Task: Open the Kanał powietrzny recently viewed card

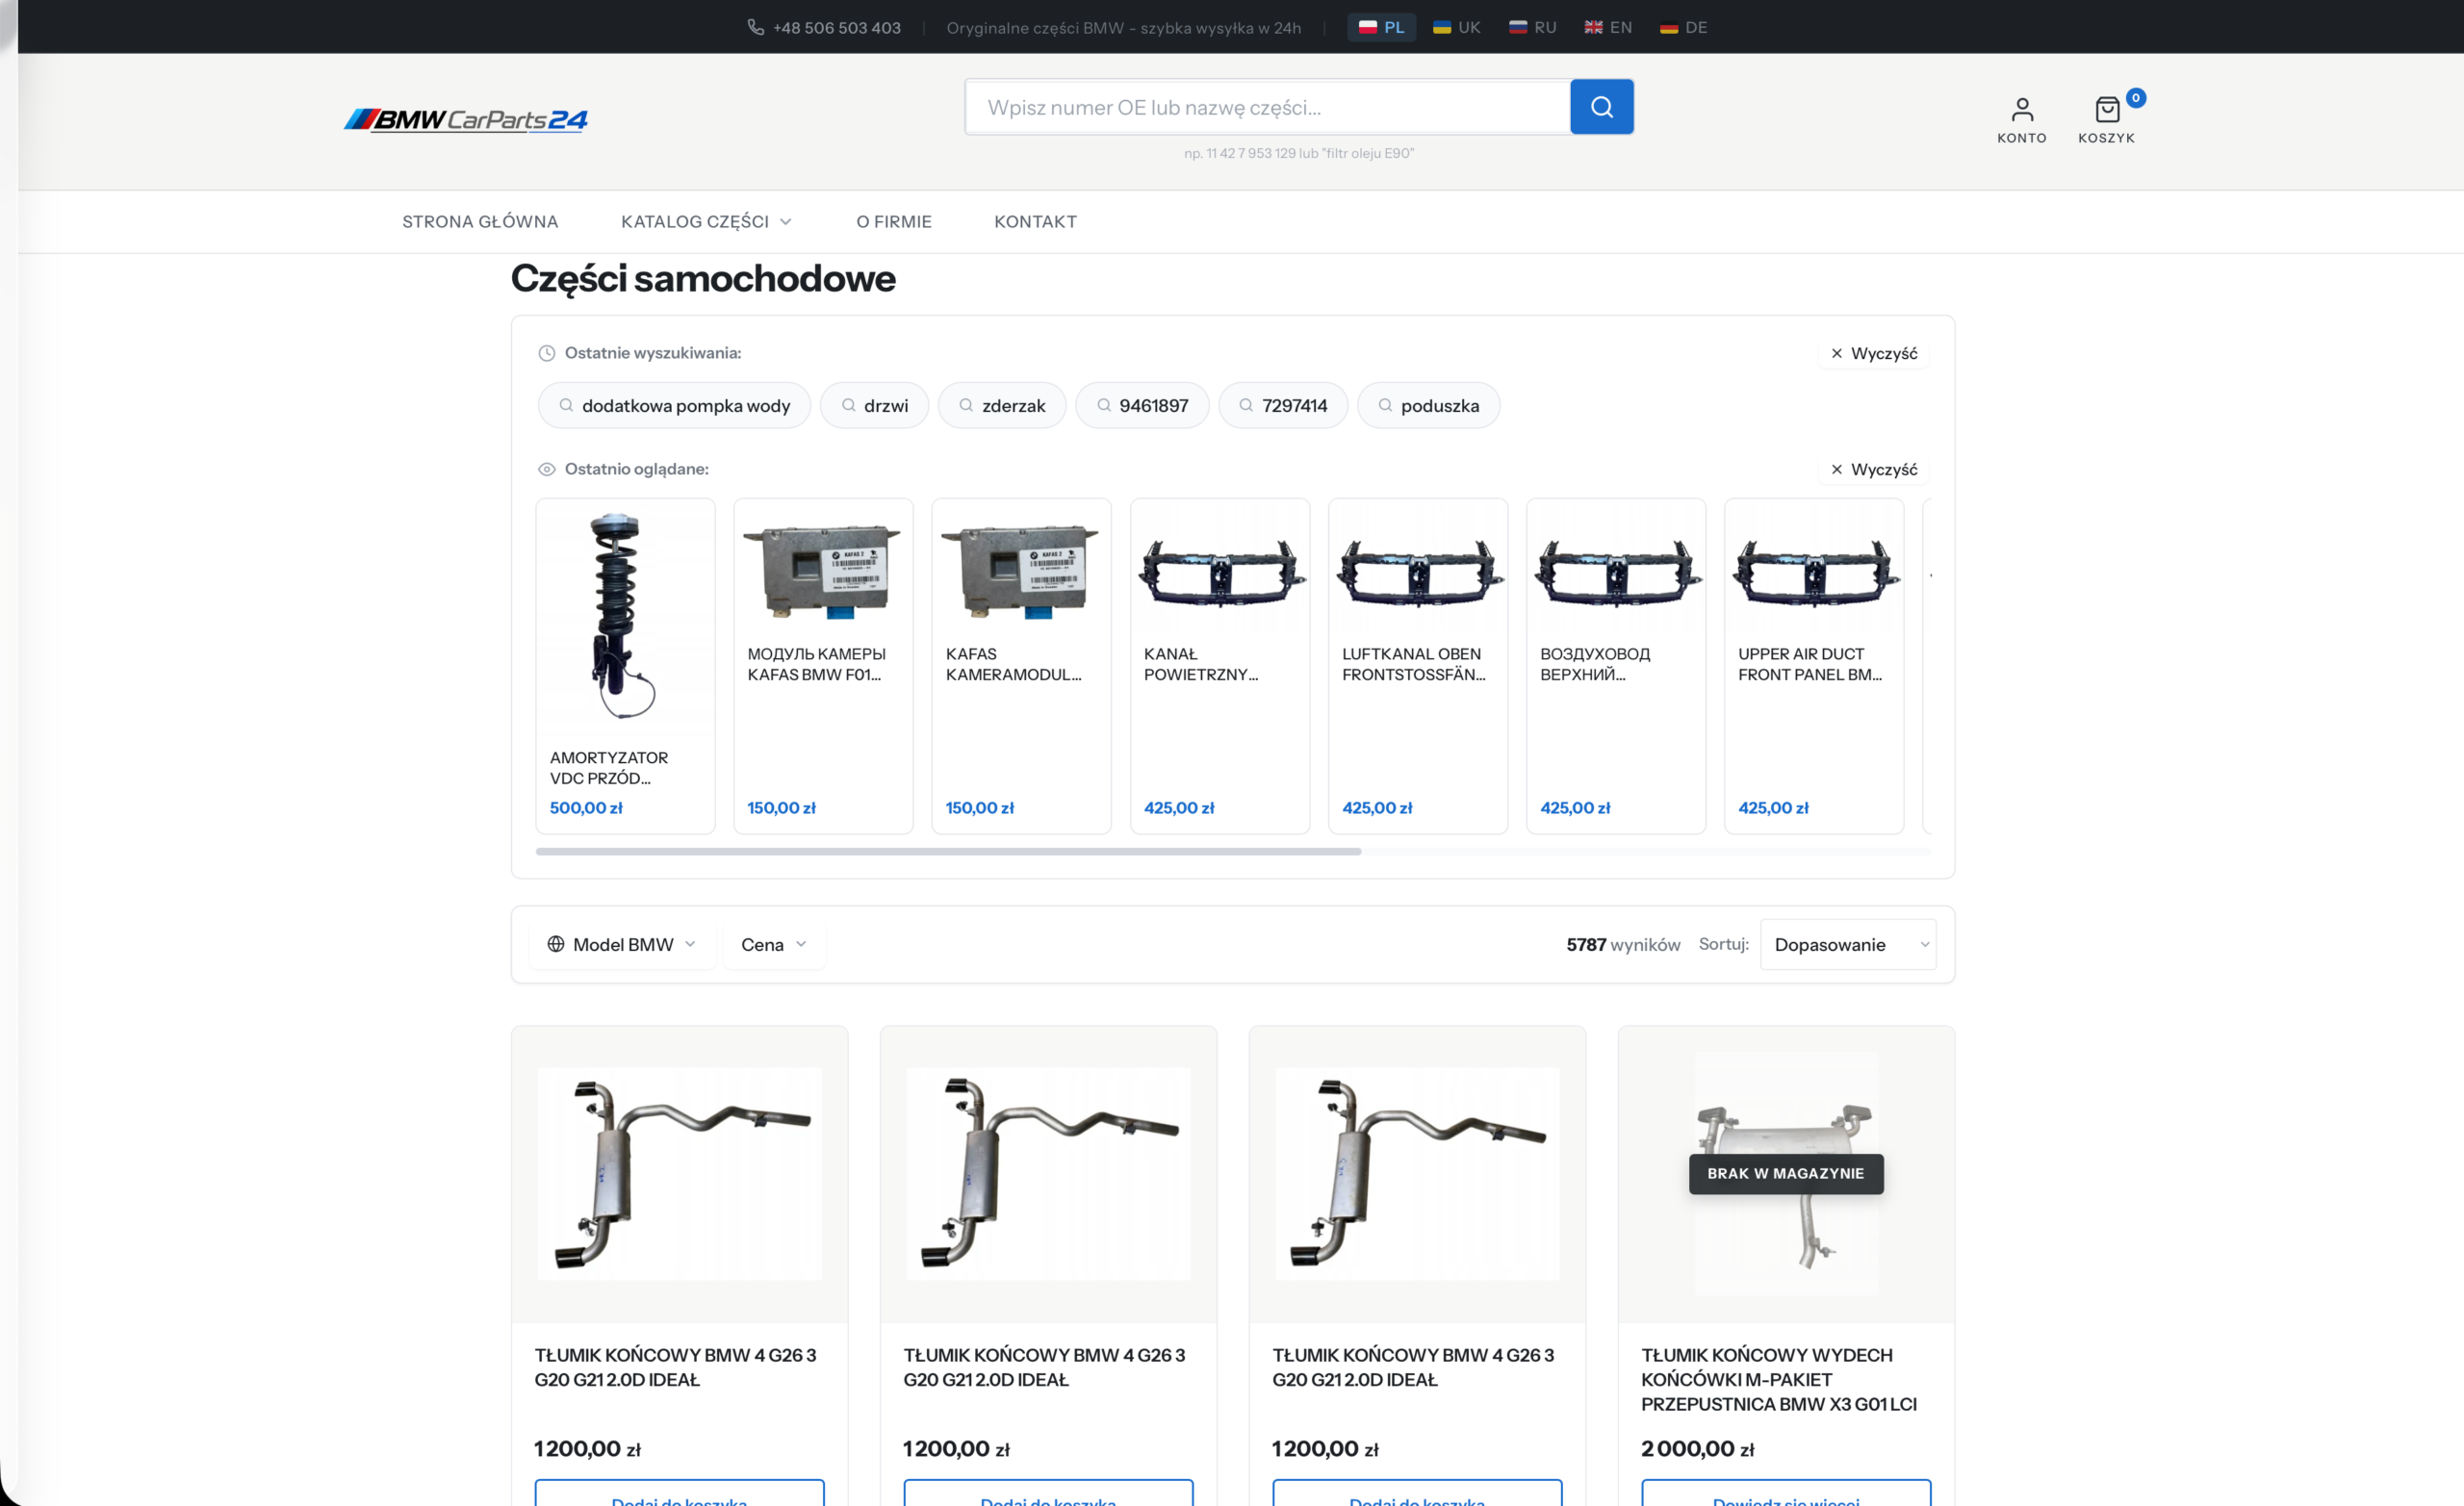Action: pyautogui.click(x=1220, y=666)
